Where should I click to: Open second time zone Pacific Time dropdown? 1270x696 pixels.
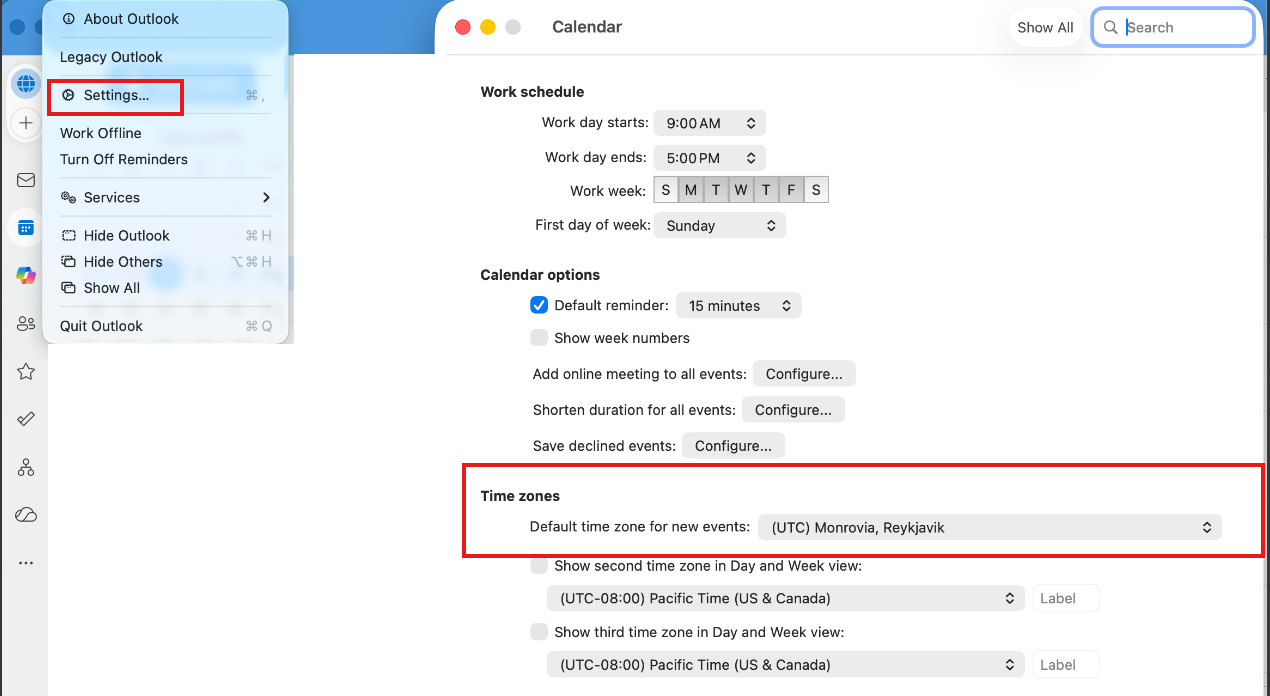click(786, 599)
